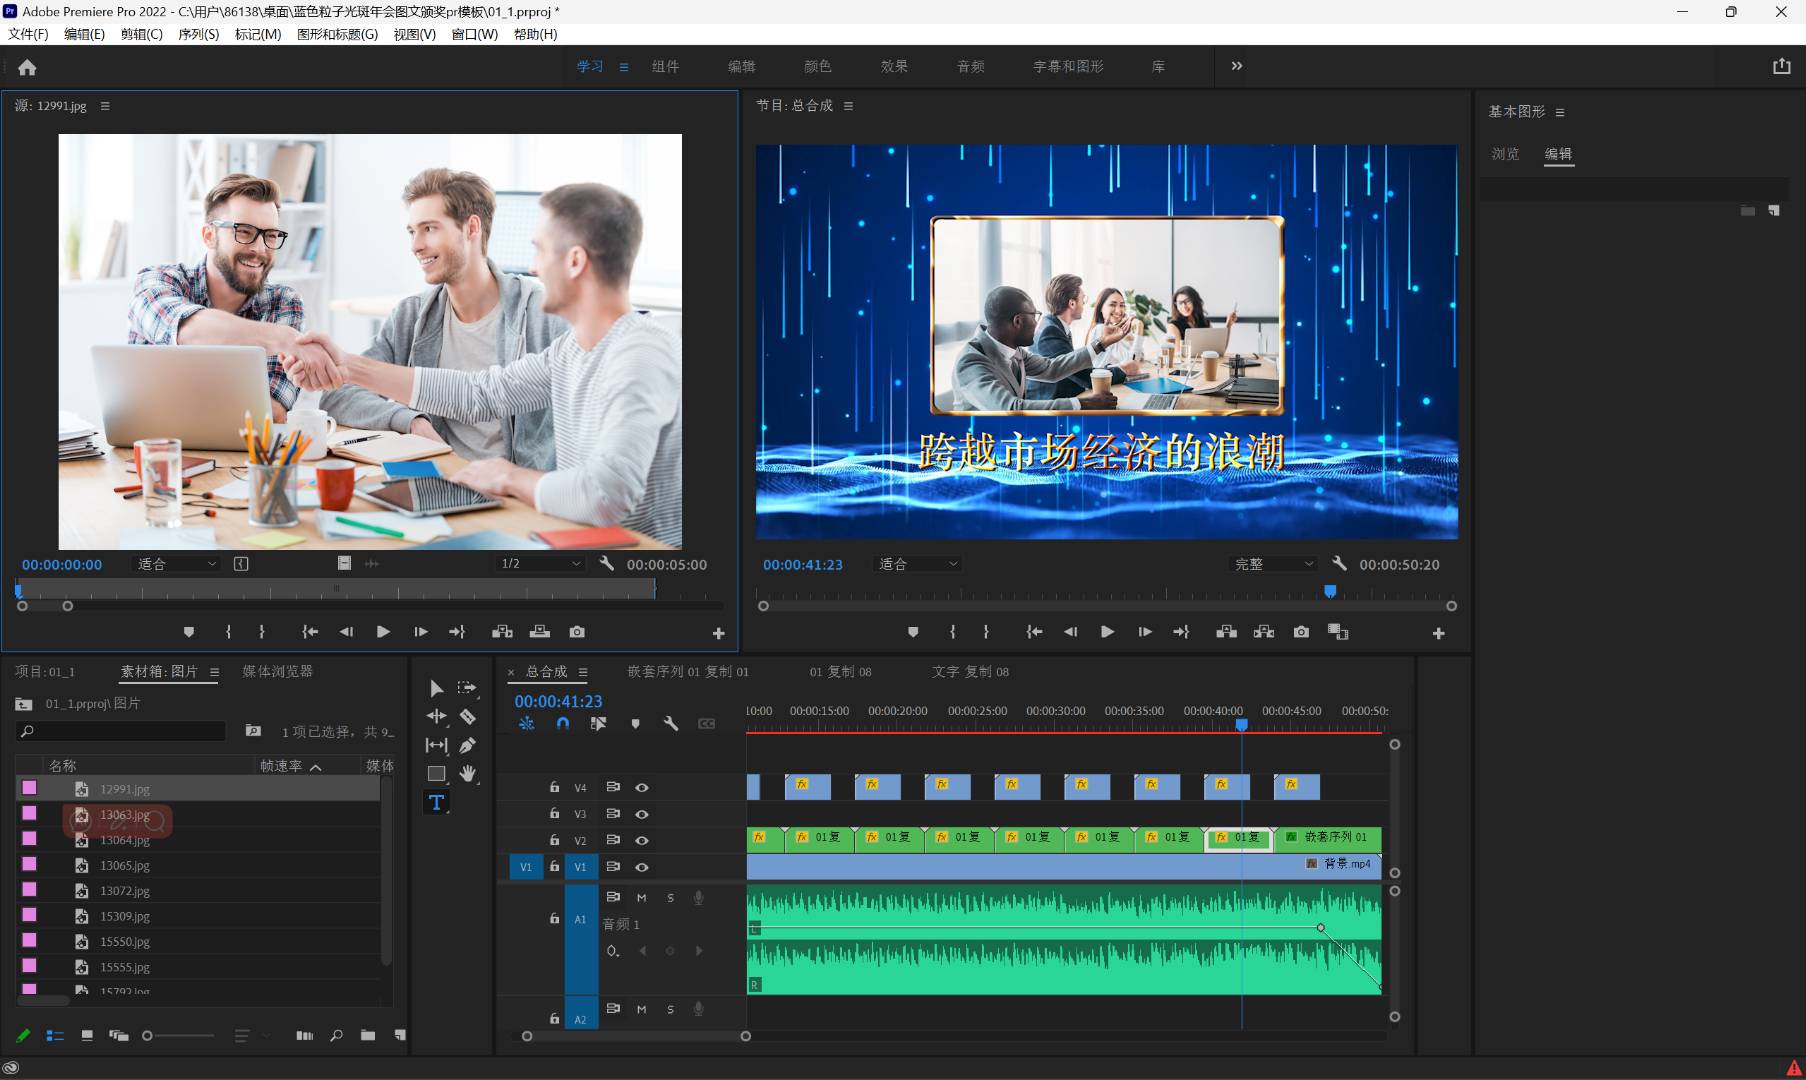
Task: Open the Home screen icon
Action: tap(27, 67)
